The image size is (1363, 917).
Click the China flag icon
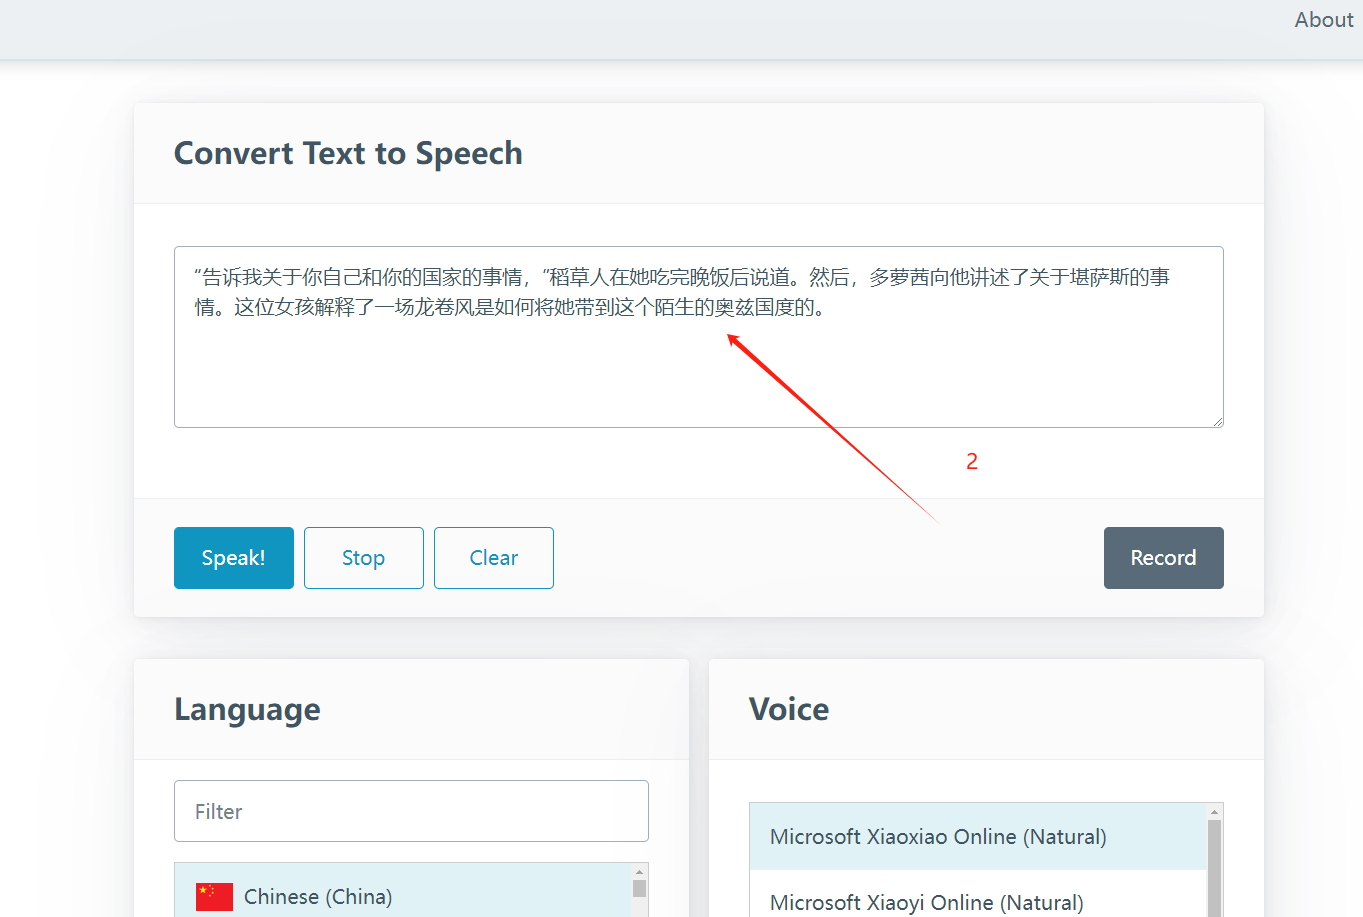tap(212, 896)
